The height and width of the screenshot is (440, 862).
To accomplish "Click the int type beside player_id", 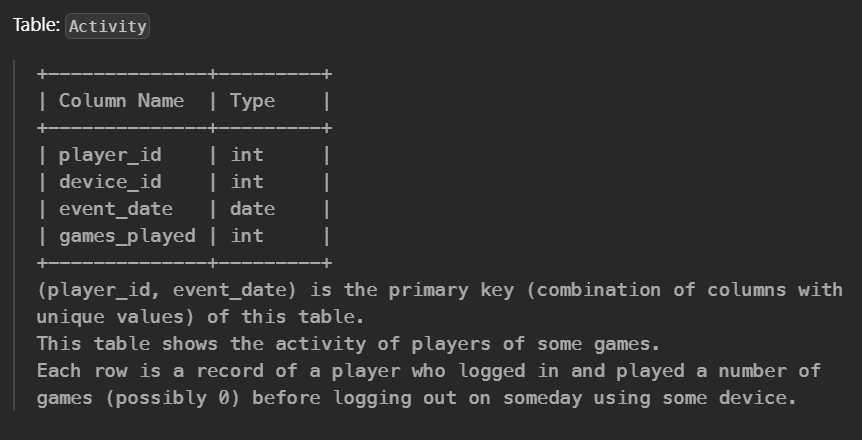I will (247, 155).
